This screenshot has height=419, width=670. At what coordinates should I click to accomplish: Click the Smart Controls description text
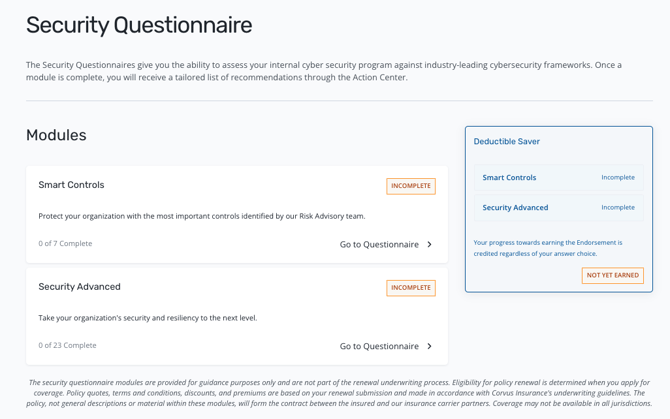pos(202,216)
